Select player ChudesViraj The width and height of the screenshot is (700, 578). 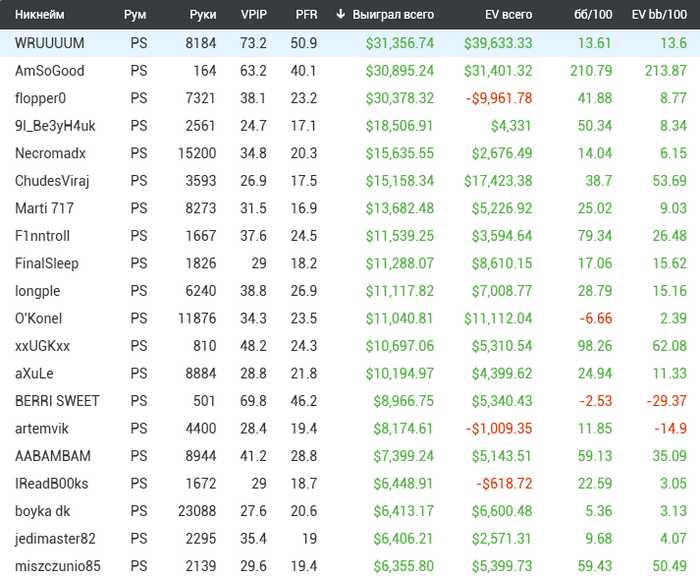pyautogui.click(x=52, y=181)
